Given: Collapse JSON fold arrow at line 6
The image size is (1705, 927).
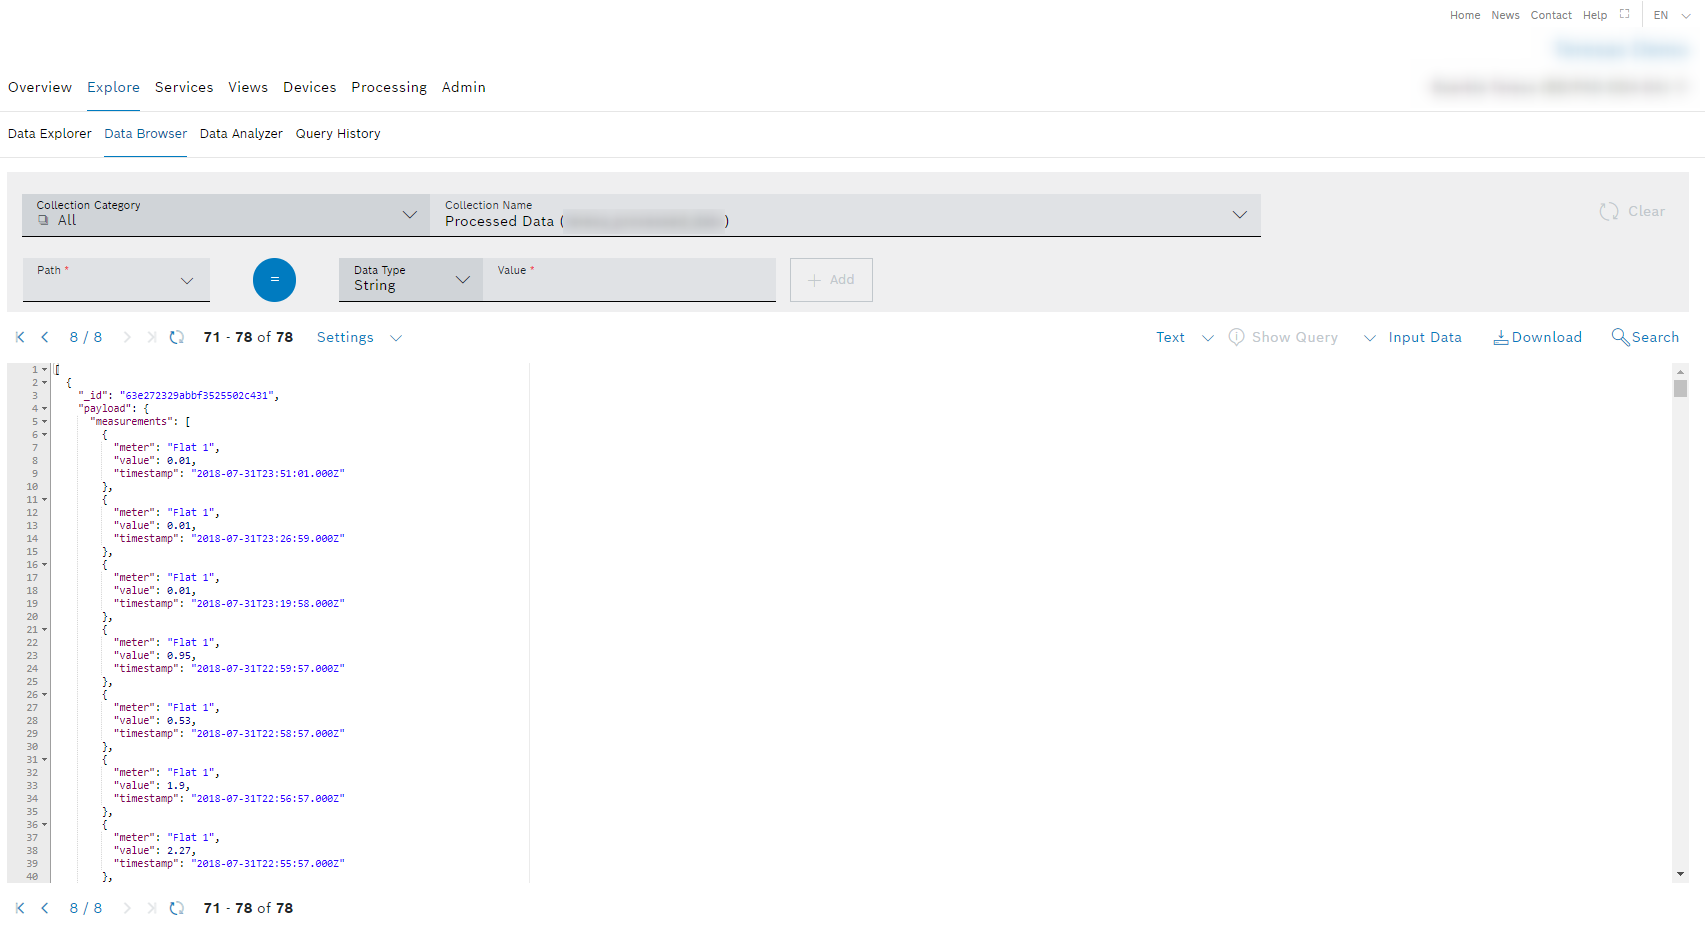Looking at the screenshot, I should 45,435.
